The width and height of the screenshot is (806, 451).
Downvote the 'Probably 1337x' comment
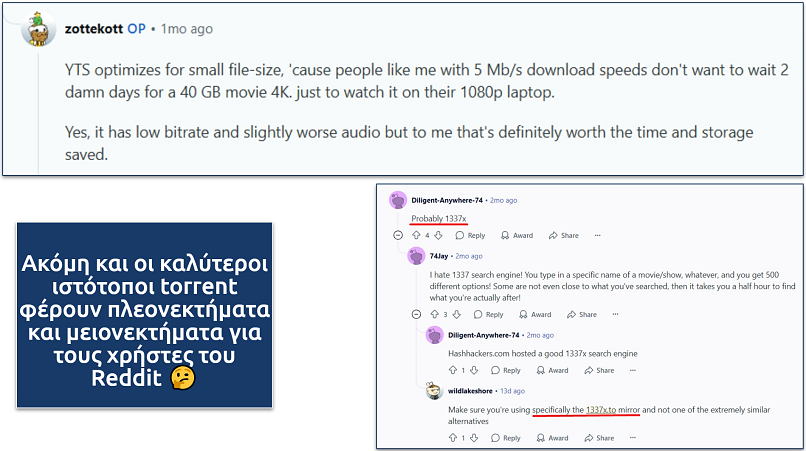pyautogui.click(x=440, y=236)
